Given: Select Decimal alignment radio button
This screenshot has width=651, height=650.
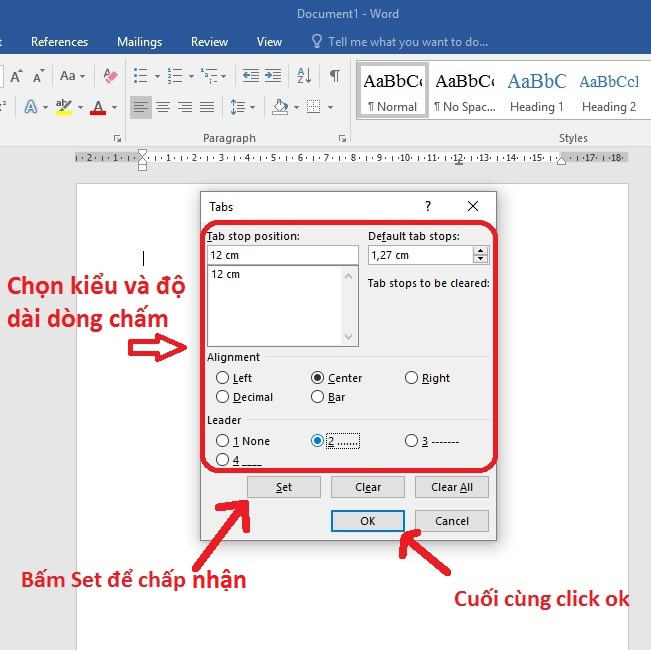Looking at the screenshot, I should click(x=223, y=397).
